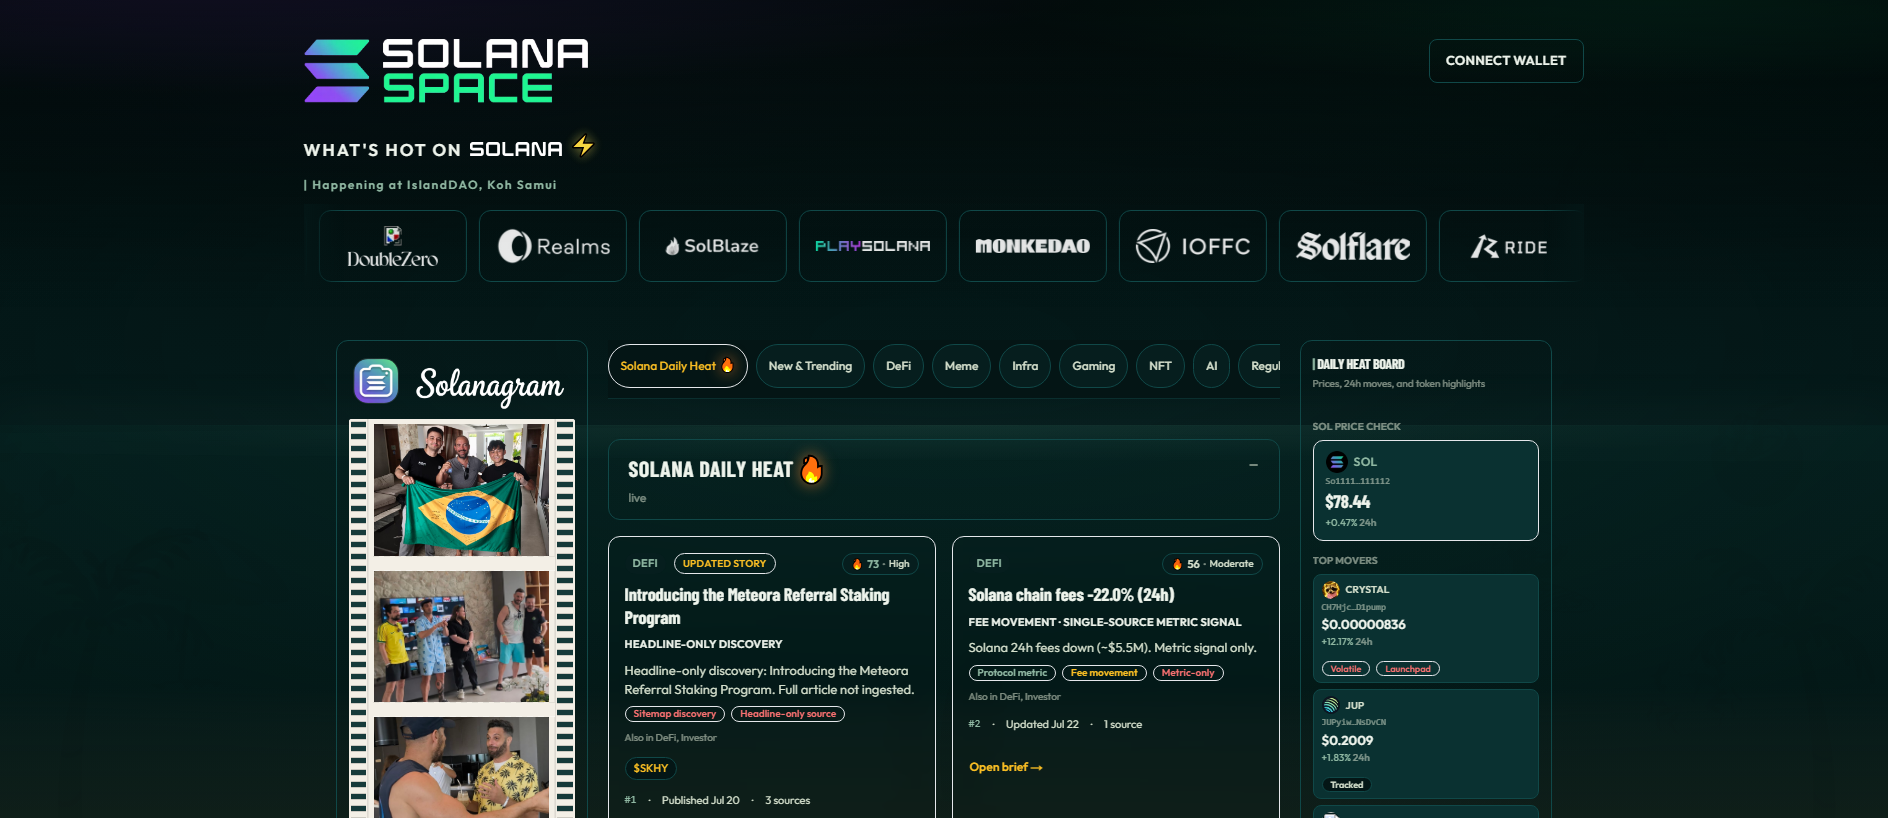Click the Connect Wallet button

coord(1506,61)
